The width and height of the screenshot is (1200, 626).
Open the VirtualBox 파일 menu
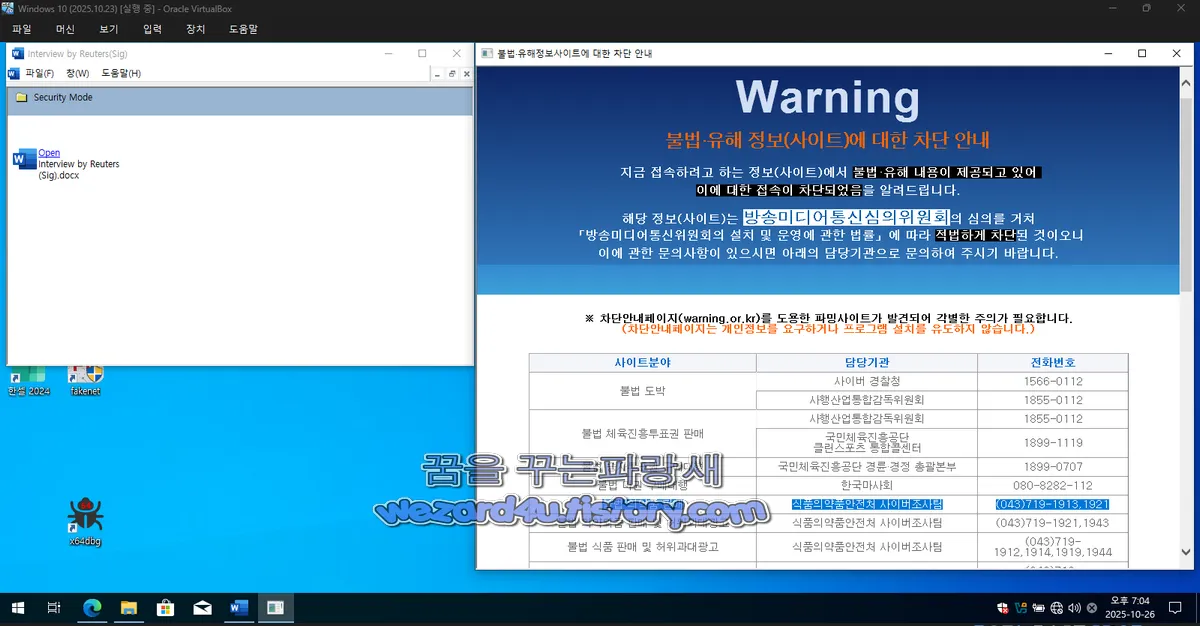coord(22,29)
